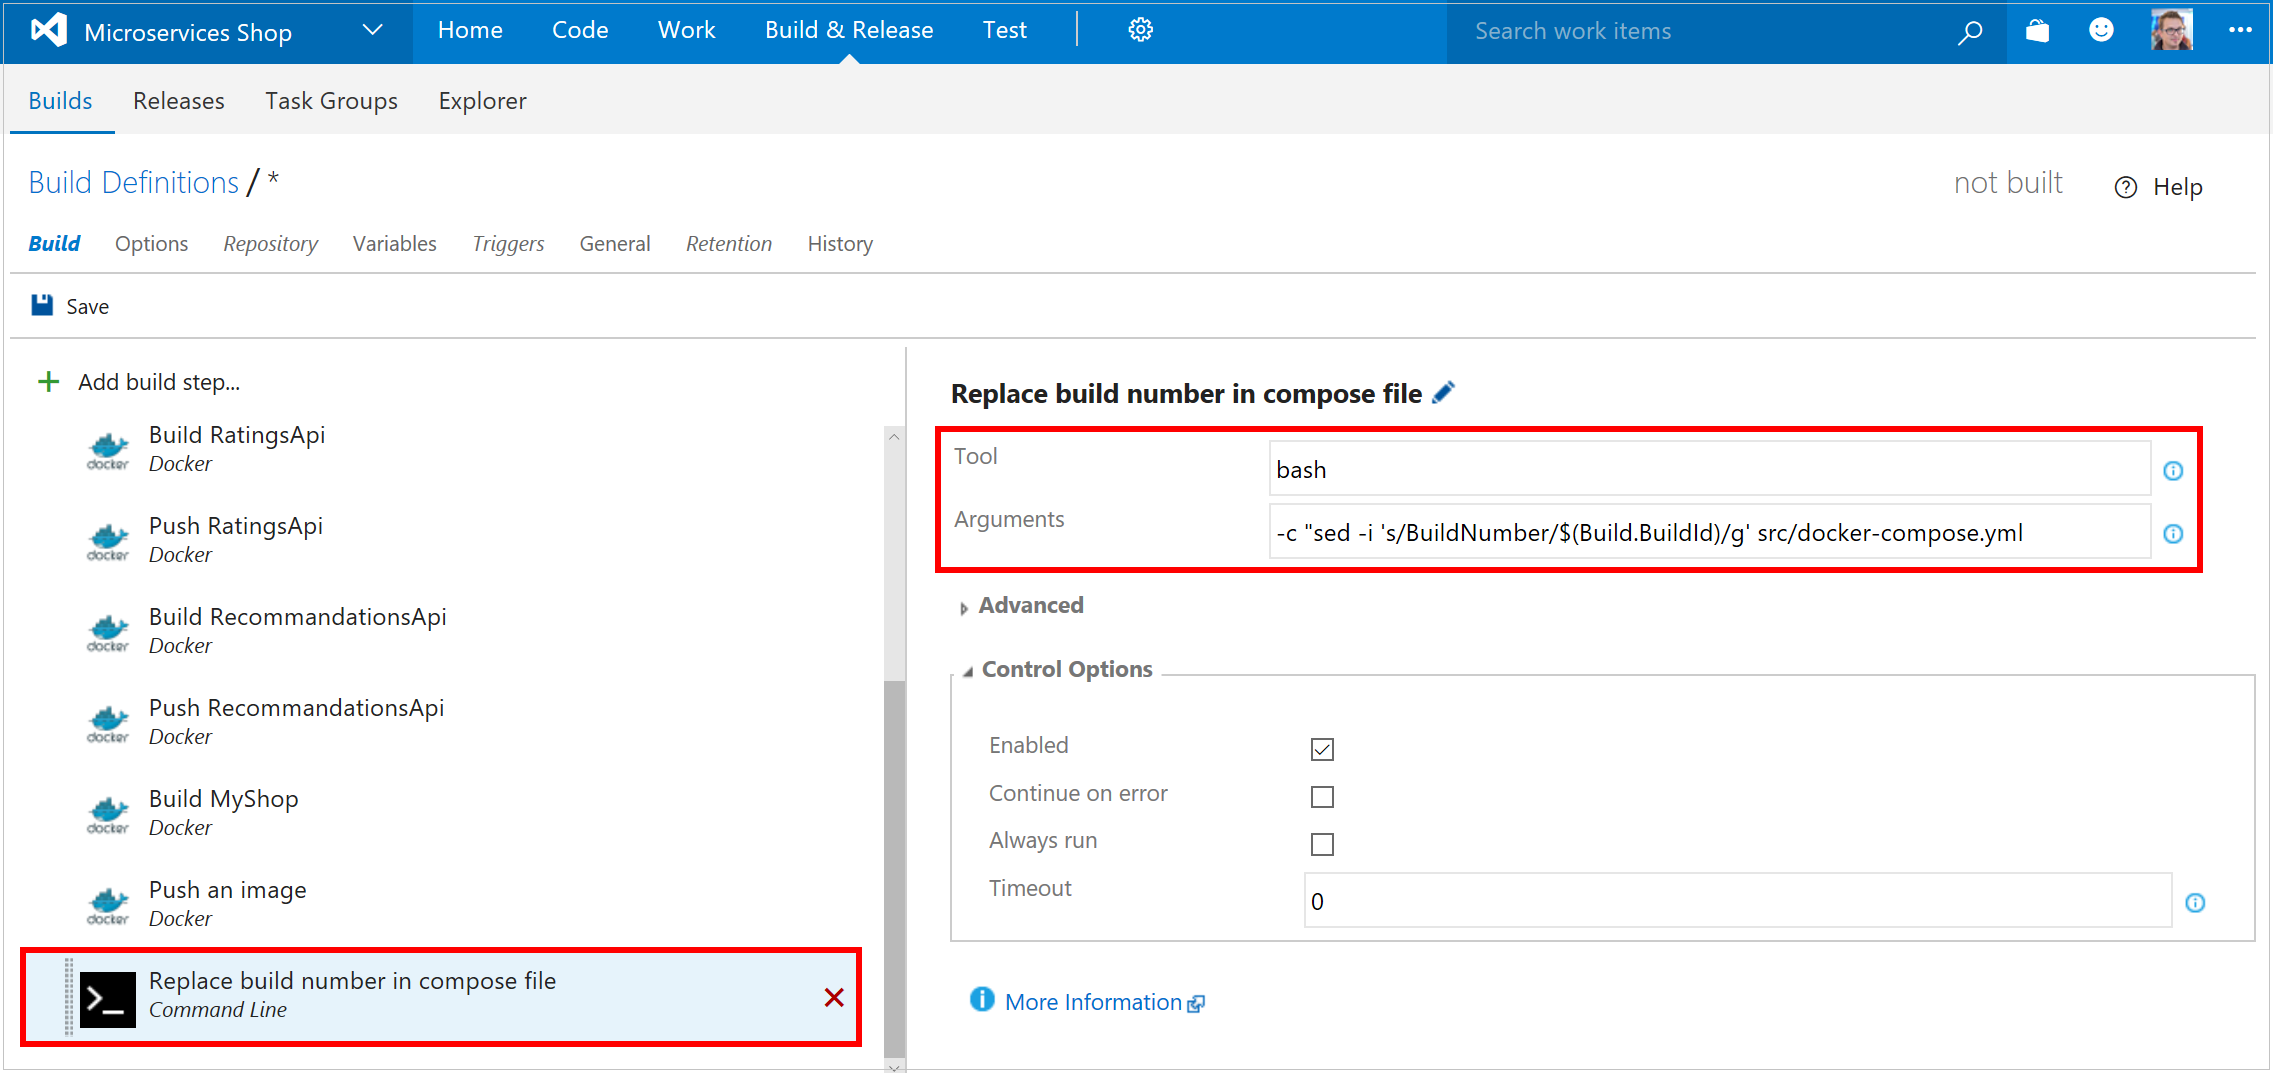Click the Save icon above the build steps

point(41,305)
